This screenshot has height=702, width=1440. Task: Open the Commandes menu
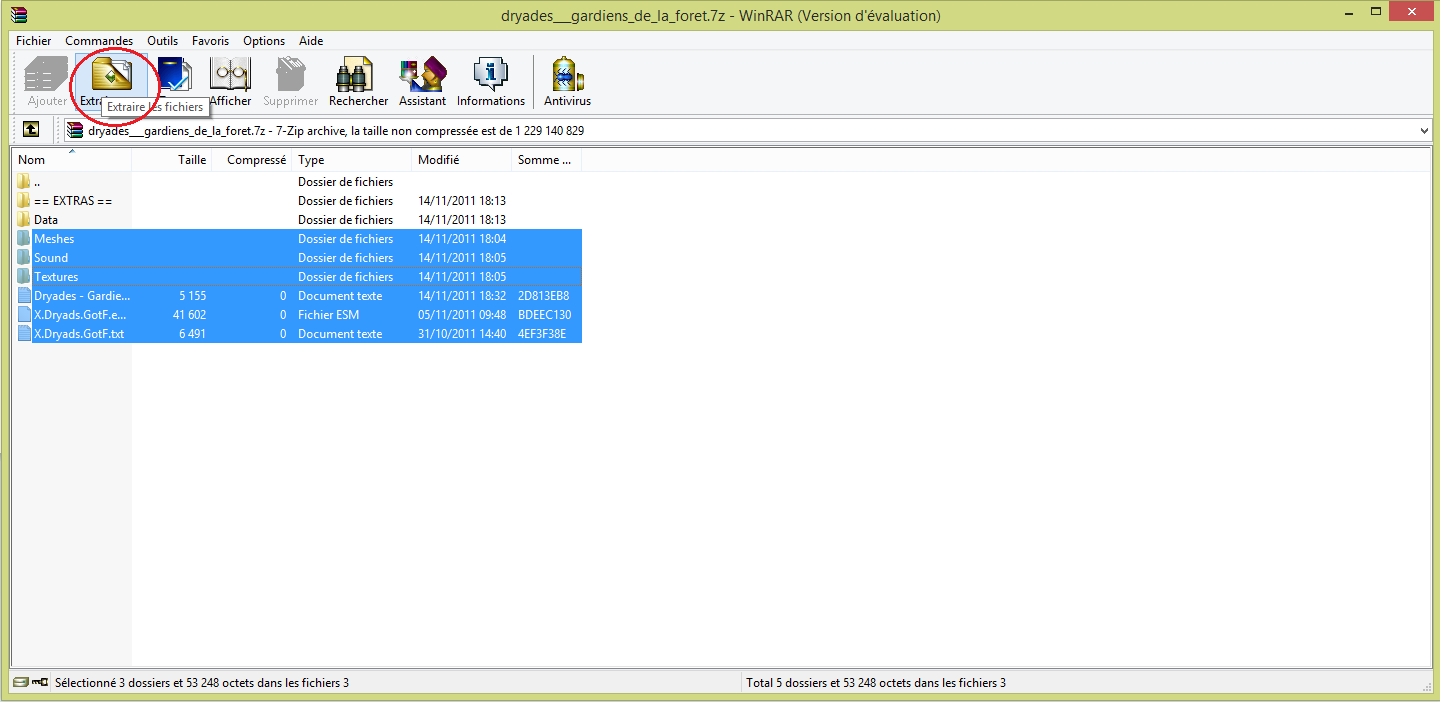(99, 41)
